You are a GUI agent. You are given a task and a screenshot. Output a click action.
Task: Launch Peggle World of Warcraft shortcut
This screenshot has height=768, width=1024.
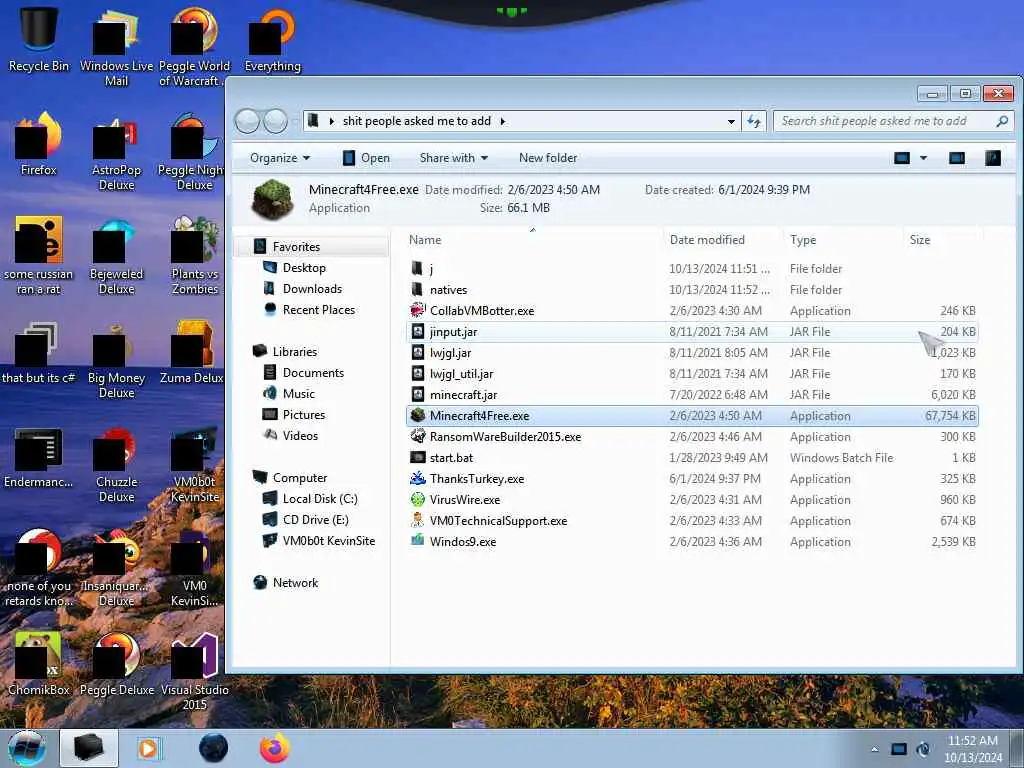[194, 47]
